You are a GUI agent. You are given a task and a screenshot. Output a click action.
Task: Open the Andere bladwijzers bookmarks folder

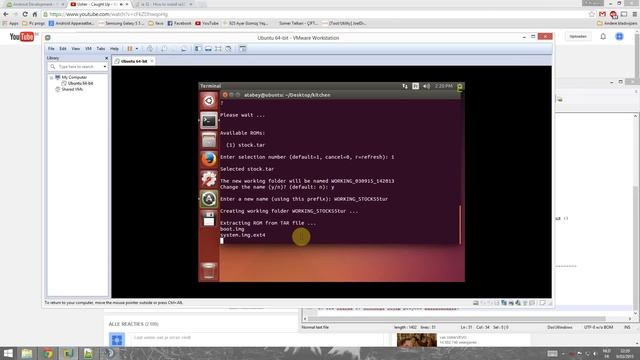coord(617,24)
